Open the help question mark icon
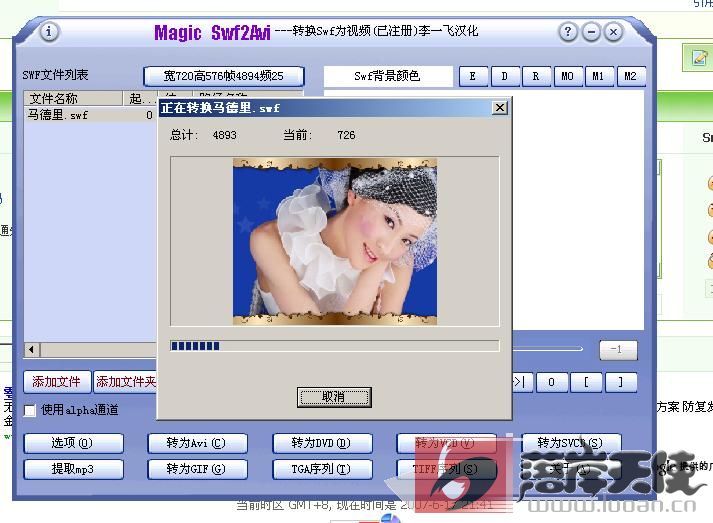The height and width of the screenshot is (523, 713). click(x=567, y=32)
